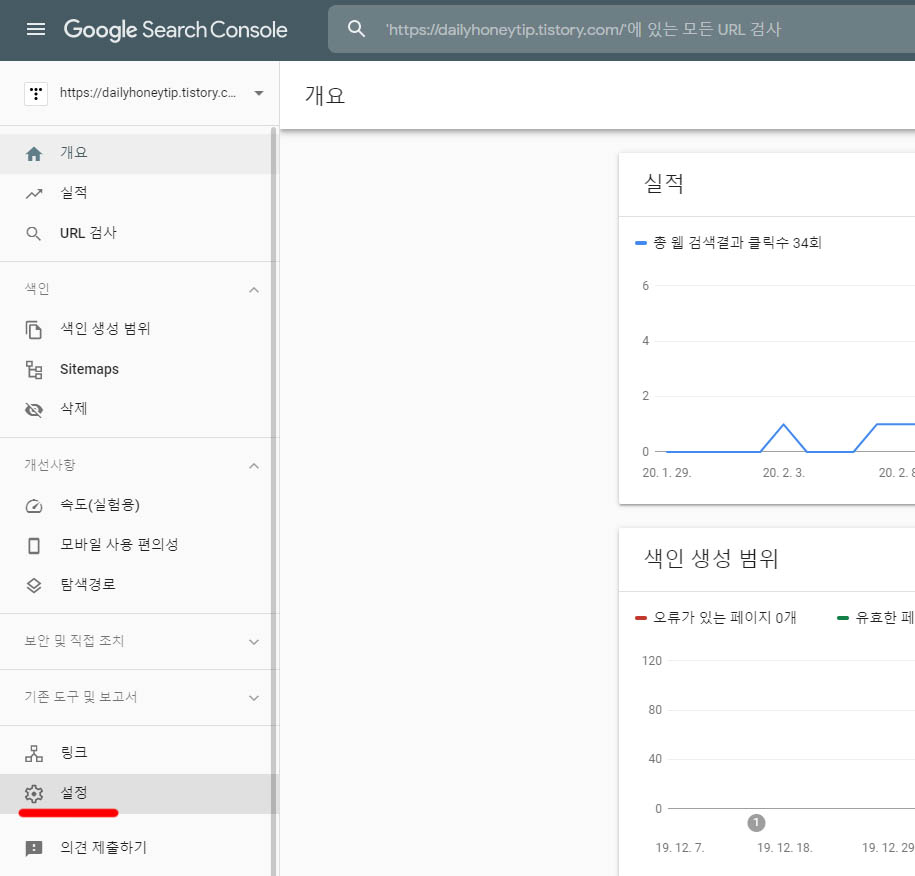Click the sidebar vertical scrollbar
915x876 pixels.
pos(274,499)
